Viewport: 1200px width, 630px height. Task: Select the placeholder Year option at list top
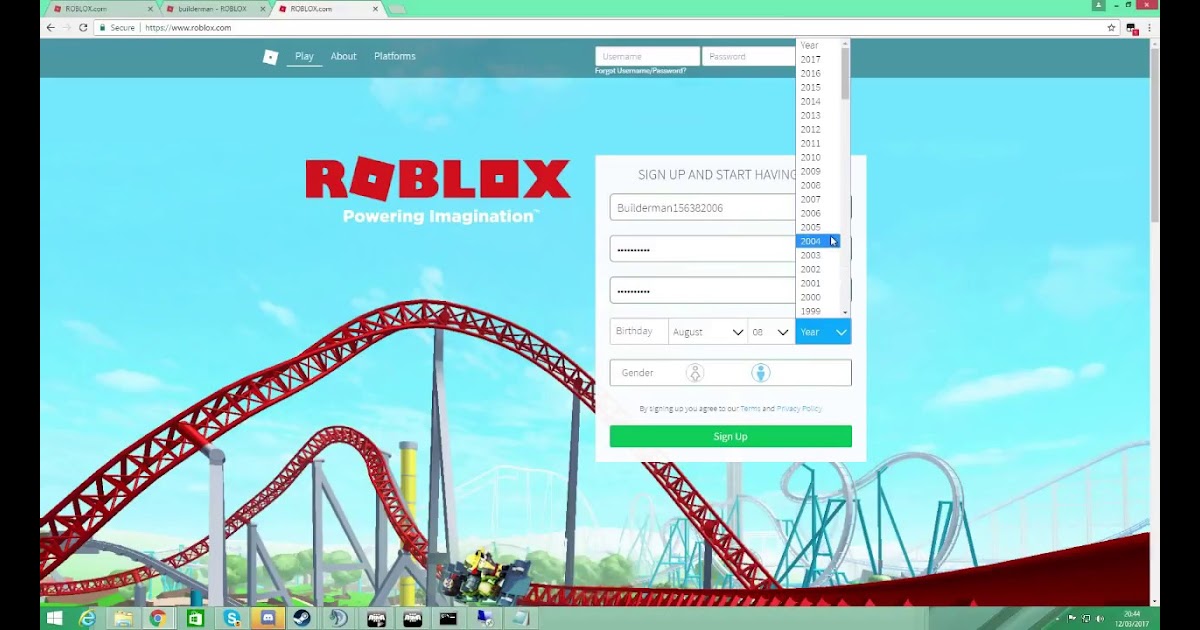(x=818, y=45)
